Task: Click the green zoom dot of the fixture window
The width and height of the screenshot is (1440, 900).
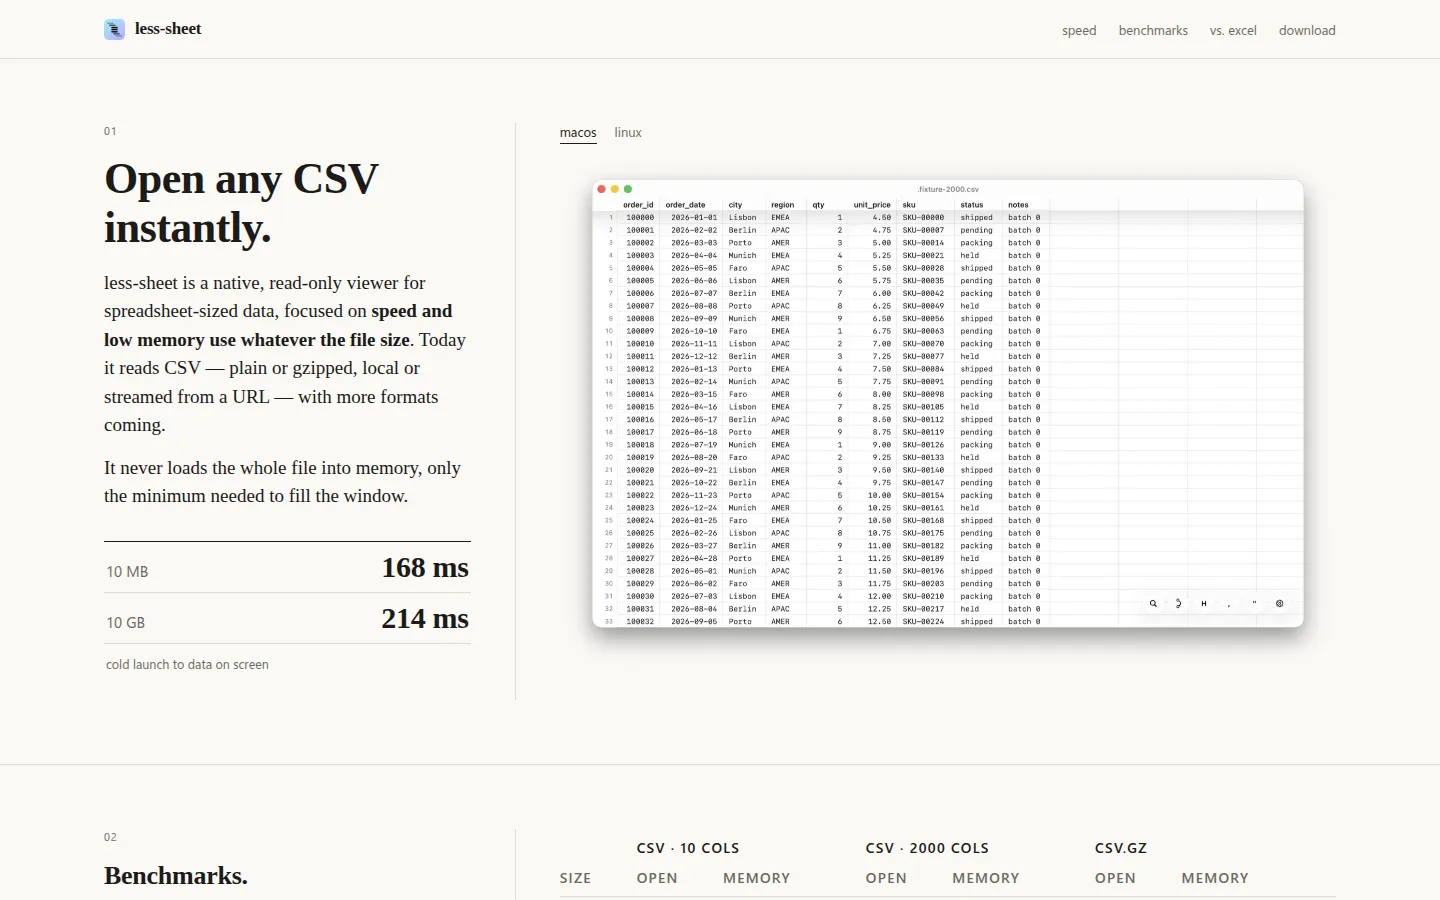Action: (628, 189)
